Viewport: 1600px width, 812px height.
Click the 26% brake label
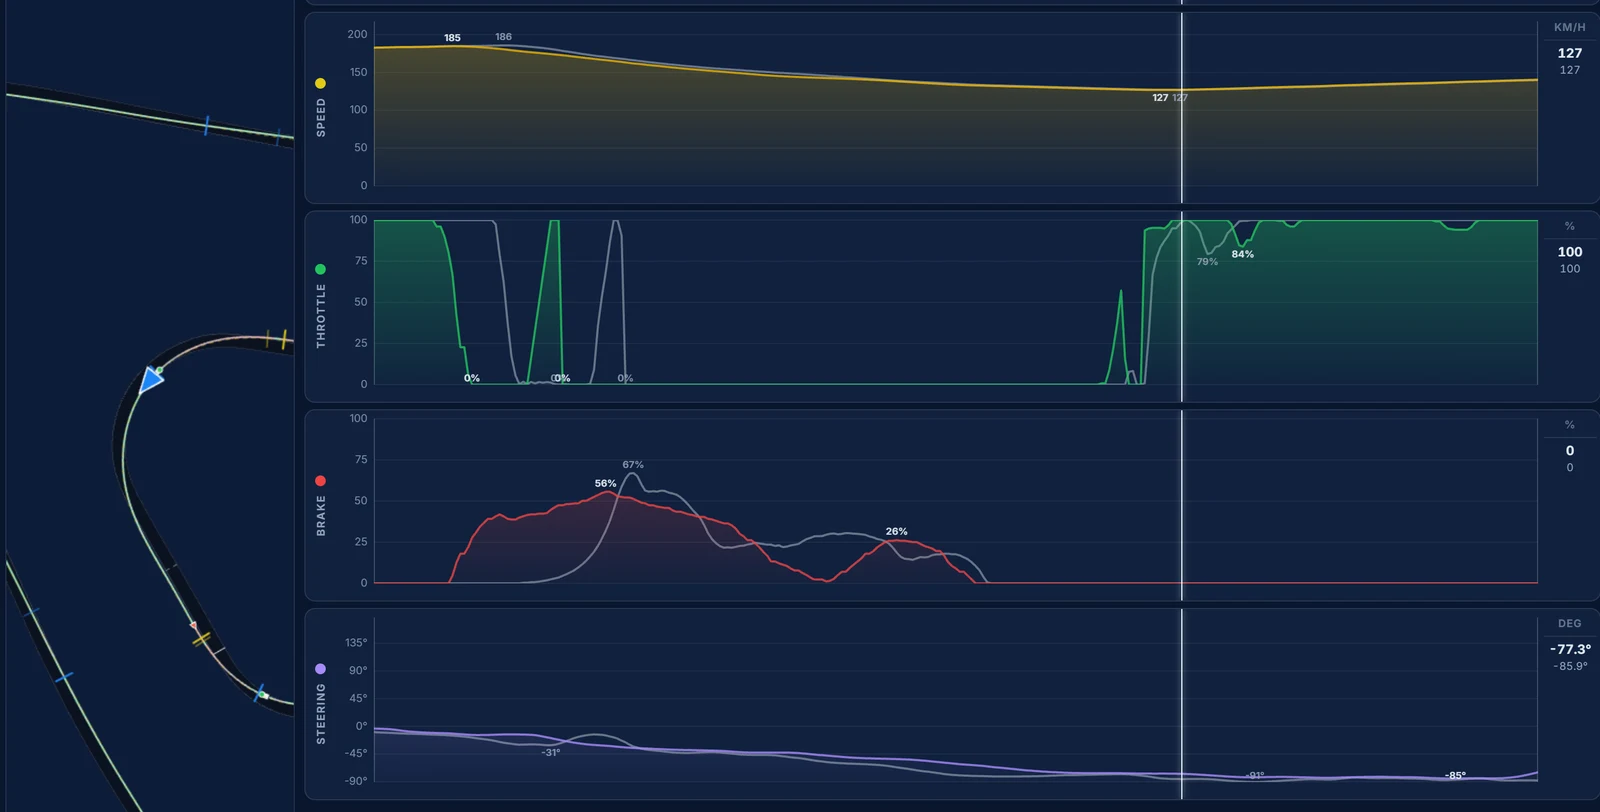896,531
